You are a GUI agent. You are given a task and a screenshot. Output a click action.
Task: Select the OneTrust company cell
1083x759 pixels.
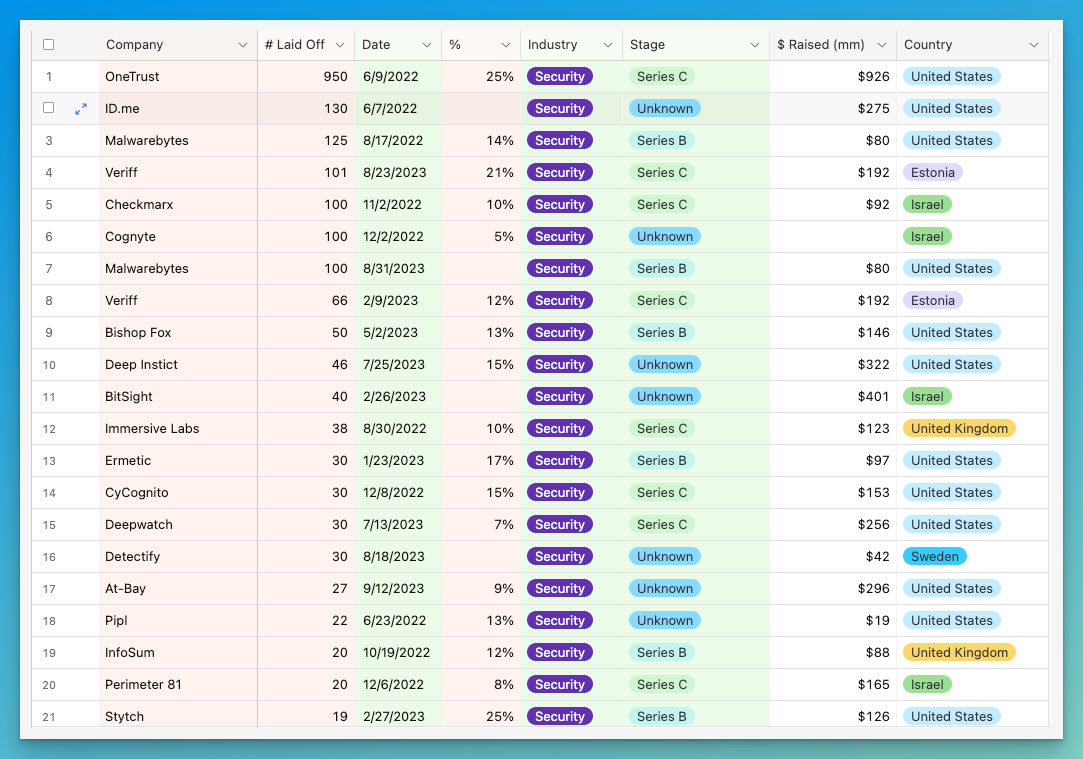tap(178, 77)
